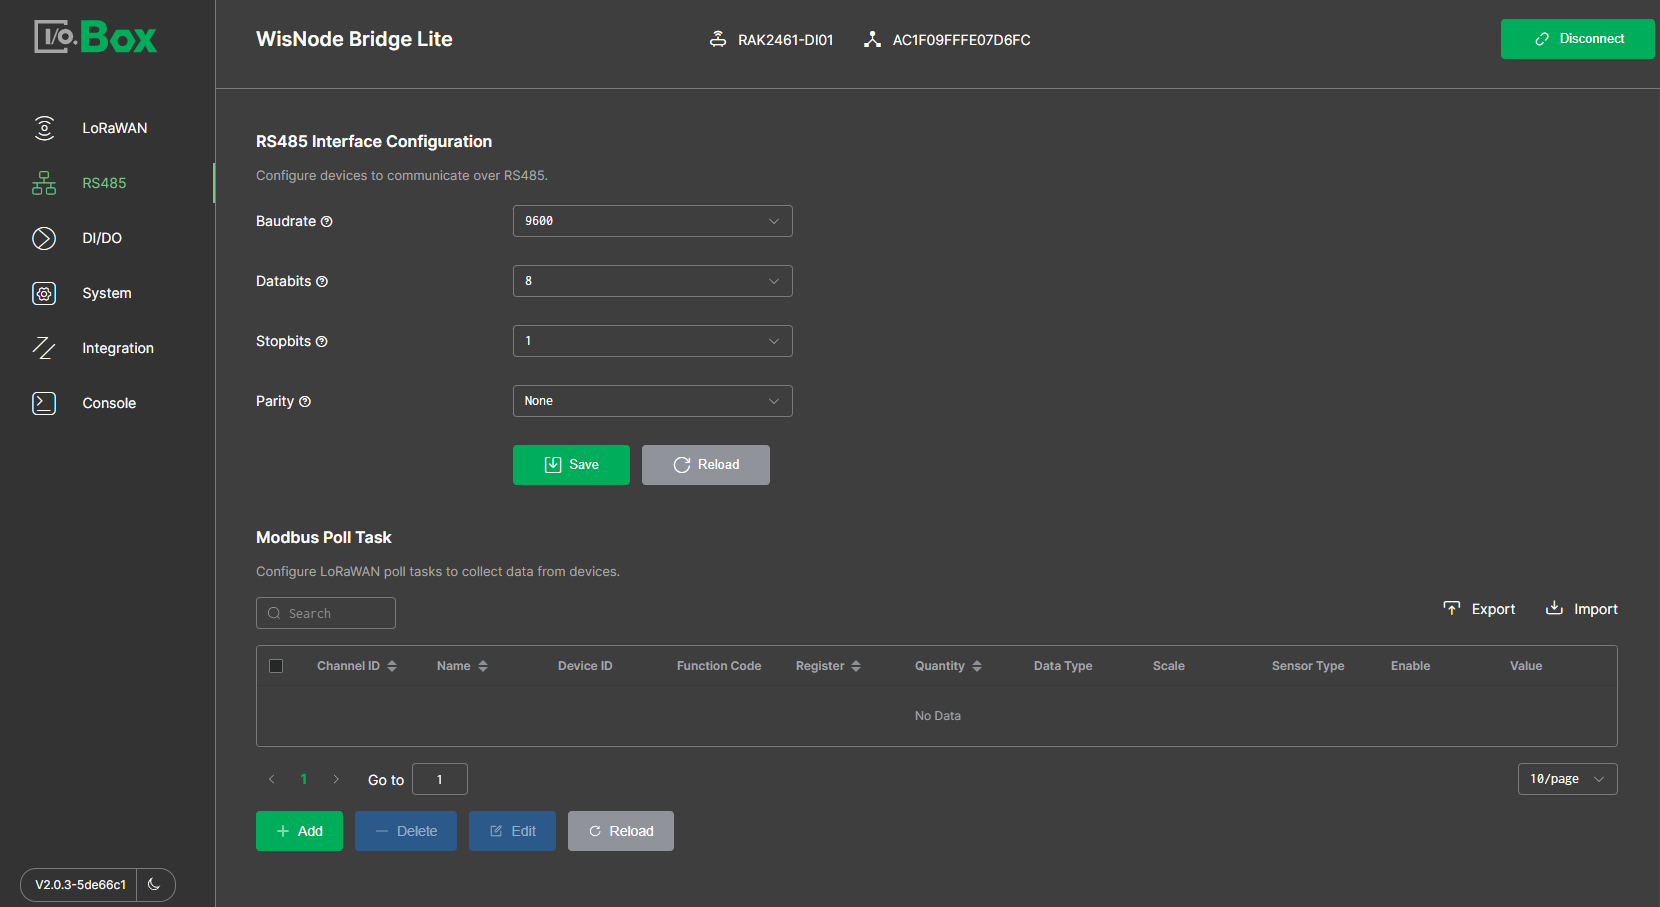The image size is (1660, 907).
Task: Click the search magnifier icon
Action: pyautogui.click(x=274, y=613)
